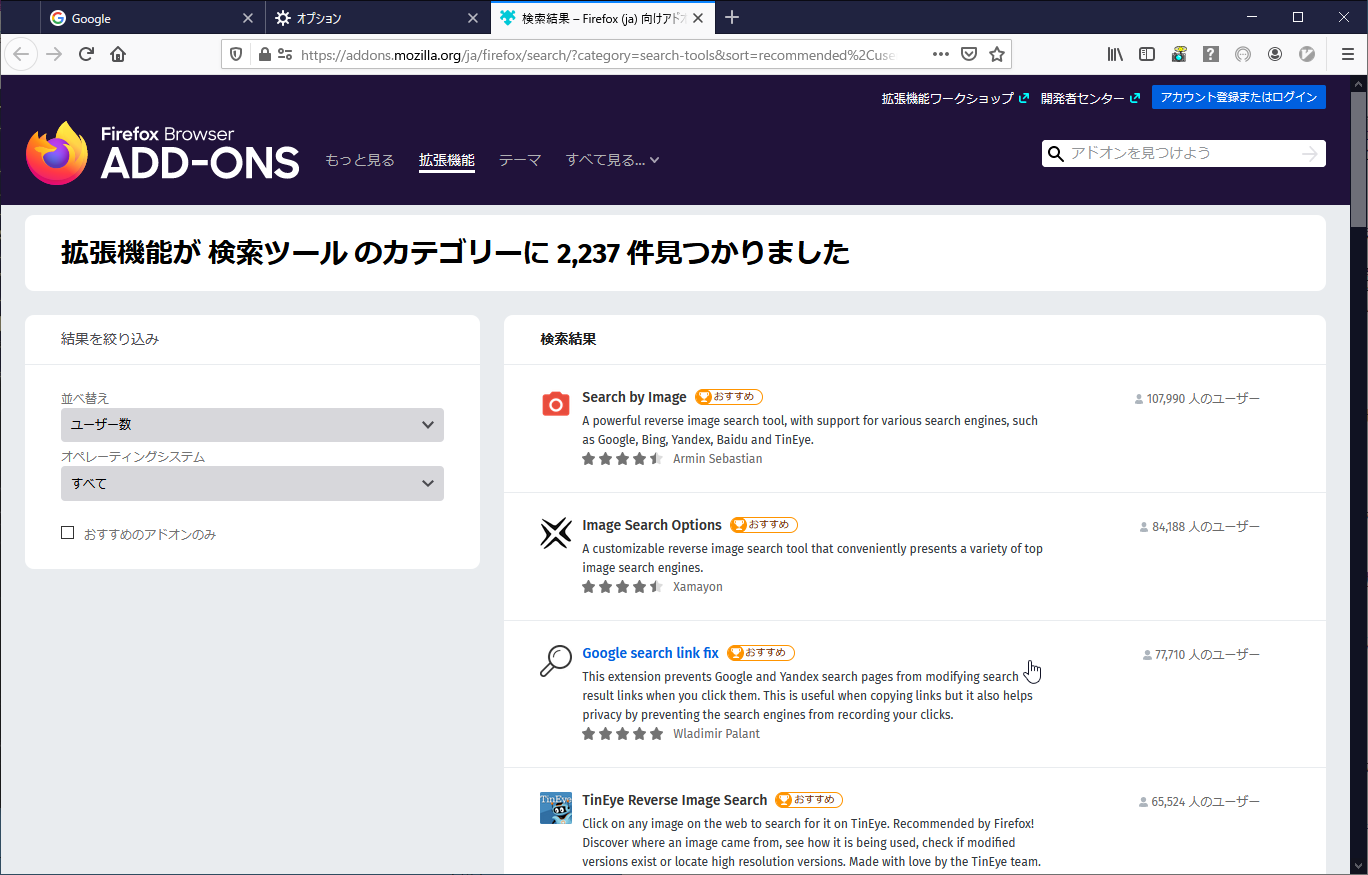Toggle おすすめのアドオンのみ checkbox
The image size is (1368, 875).
click(x=68, y=533)
